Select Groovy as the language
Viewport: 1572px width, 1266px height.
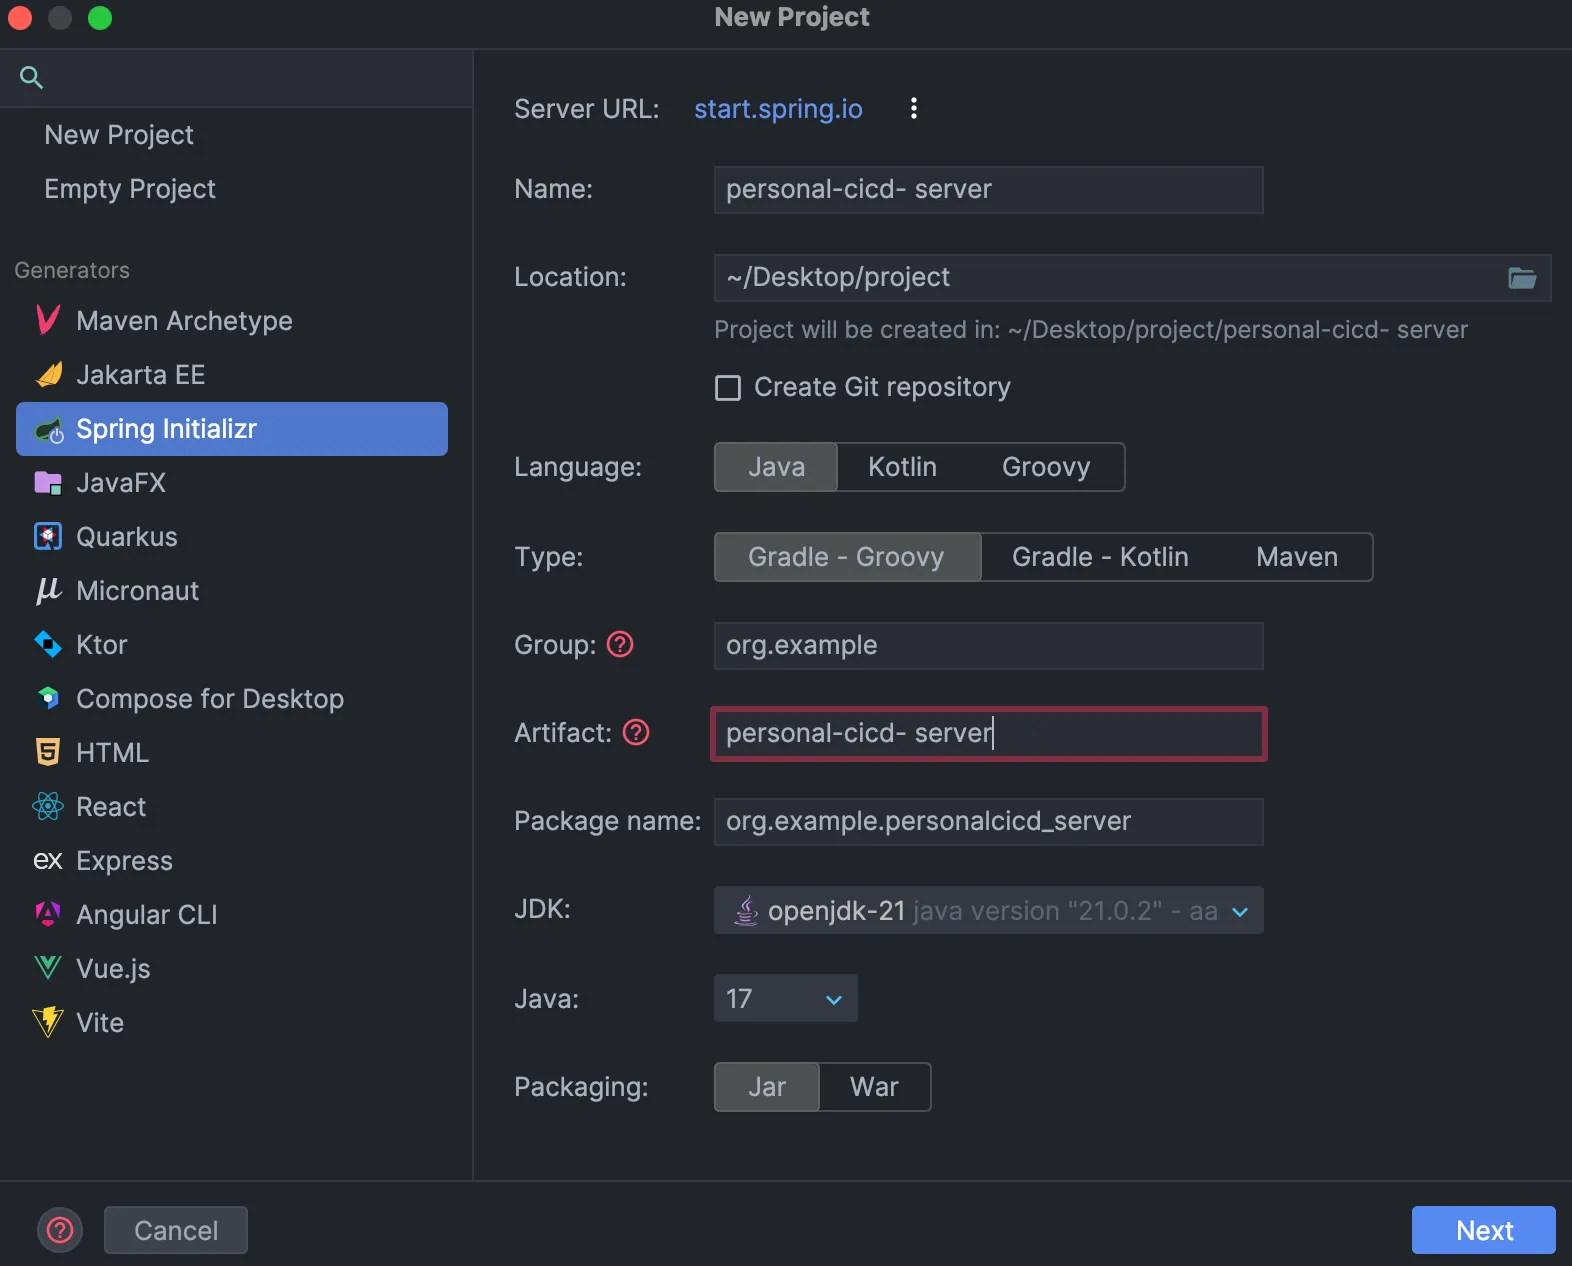1046,467
